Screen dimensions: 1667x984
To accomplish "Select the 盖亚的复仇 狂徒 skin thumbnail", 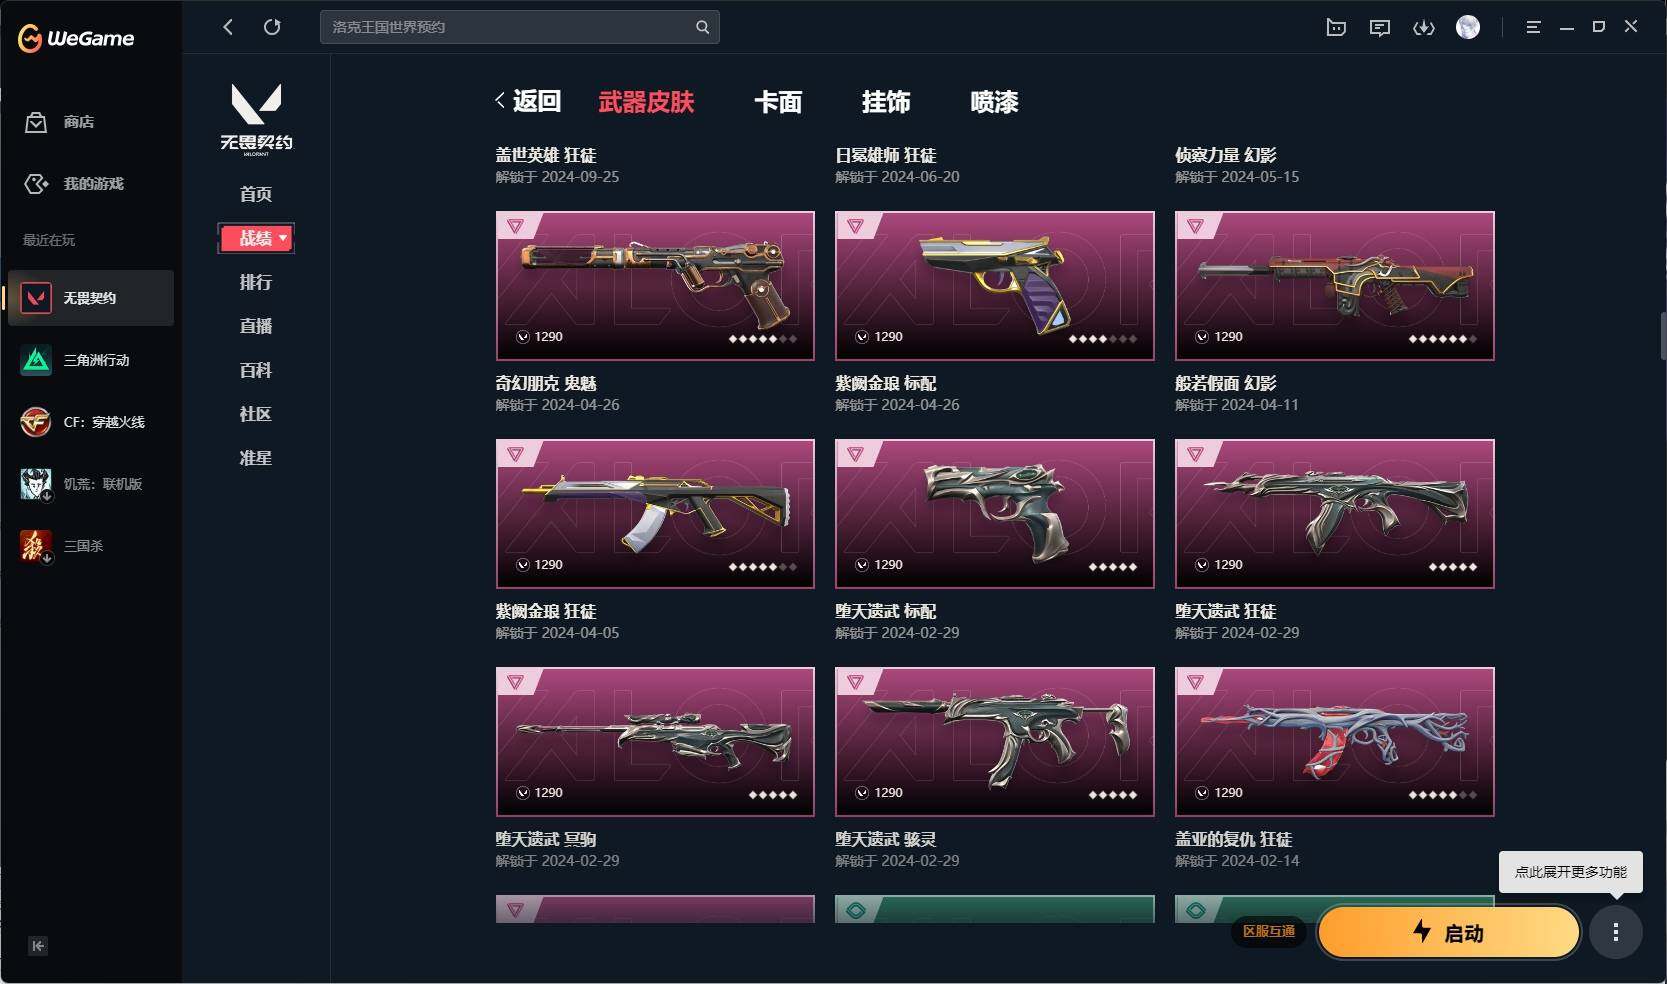I will (1334, 742).
